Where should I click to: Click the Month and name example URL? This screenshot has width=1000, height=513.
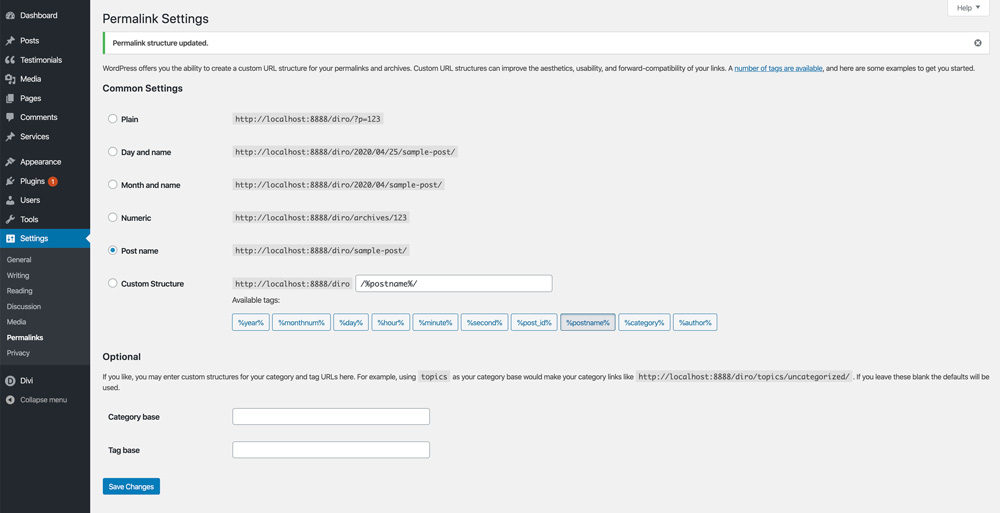(x=338, y=184)
